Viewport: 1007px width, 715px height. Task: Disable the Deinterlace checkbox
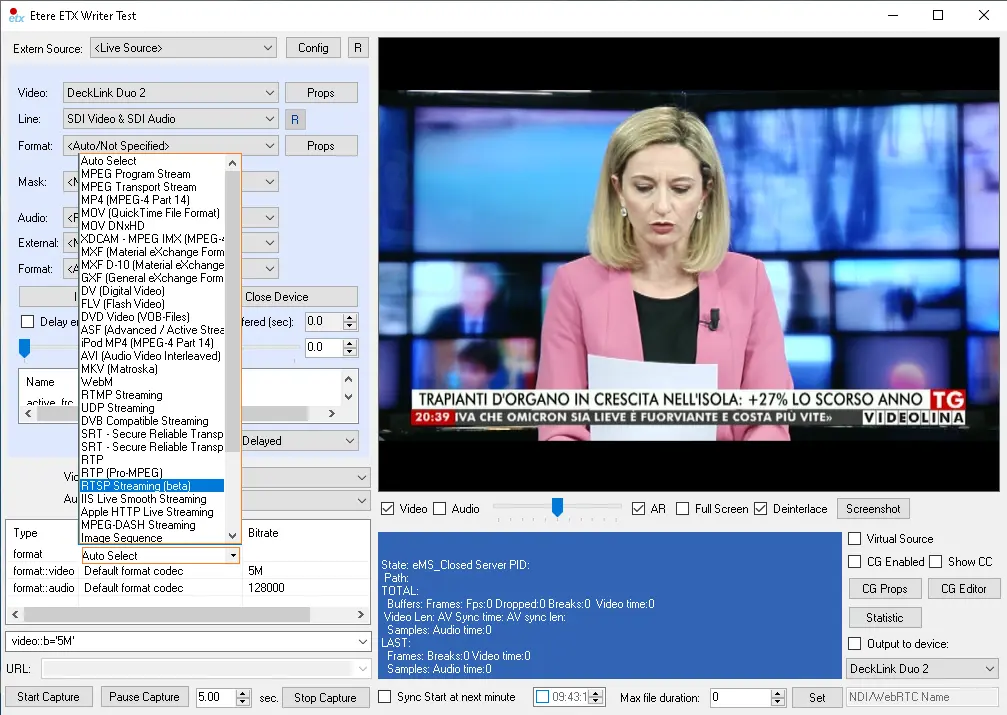760,509
